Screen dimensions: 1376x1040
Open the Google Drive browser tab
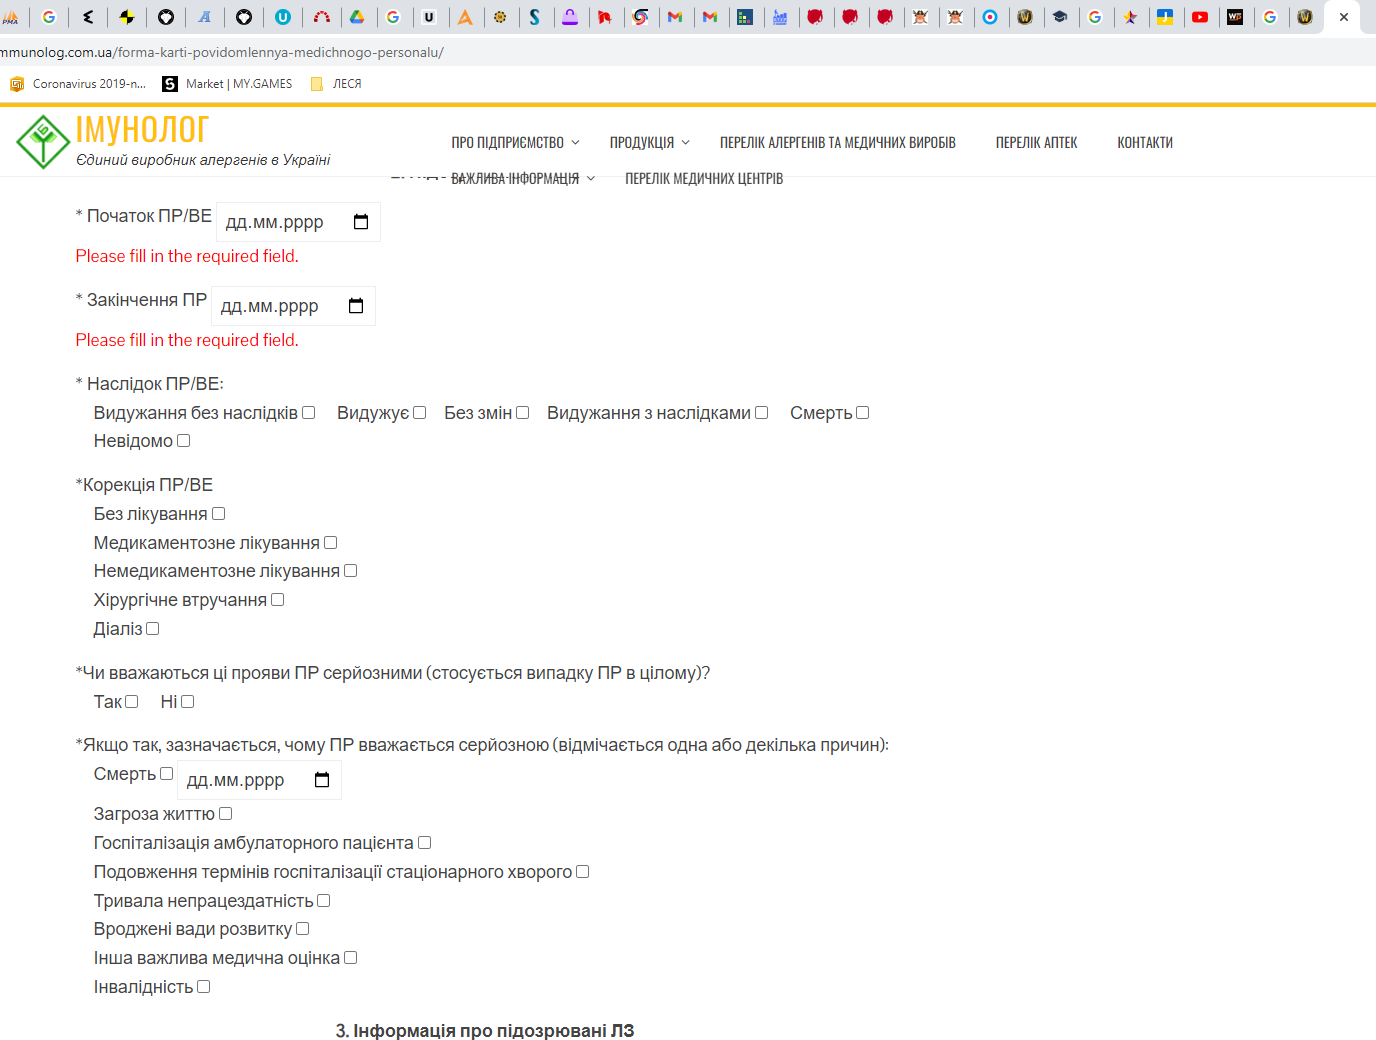pos(356,17)
